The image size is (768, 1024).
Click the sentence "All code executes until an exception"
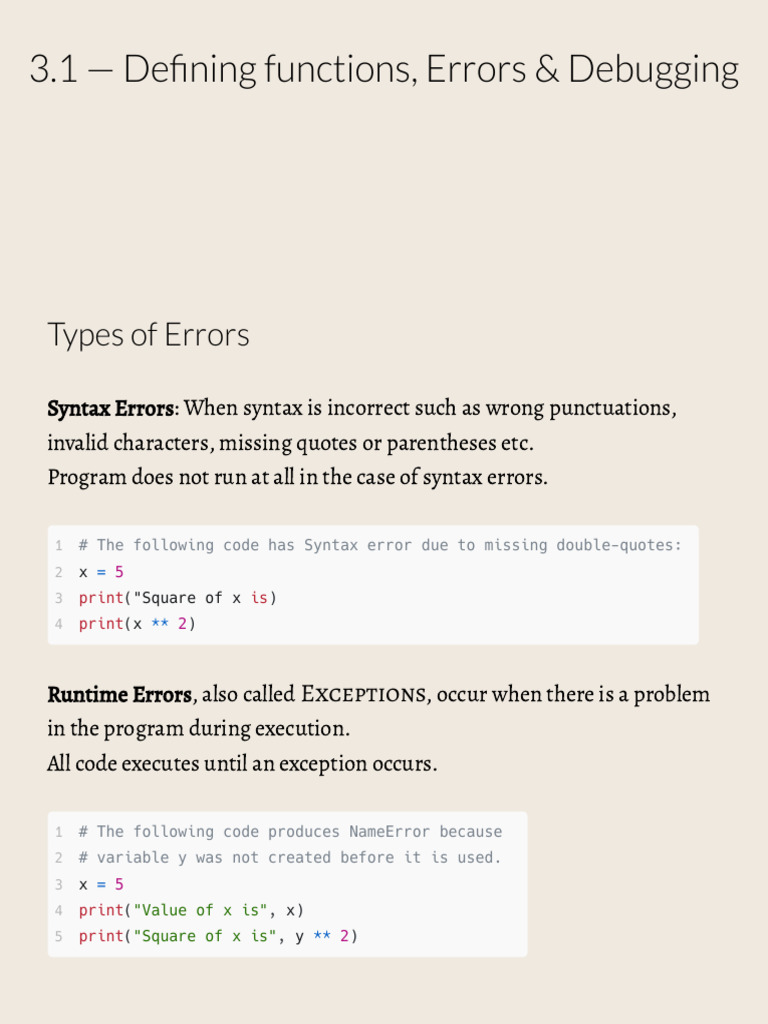(241, 764)
